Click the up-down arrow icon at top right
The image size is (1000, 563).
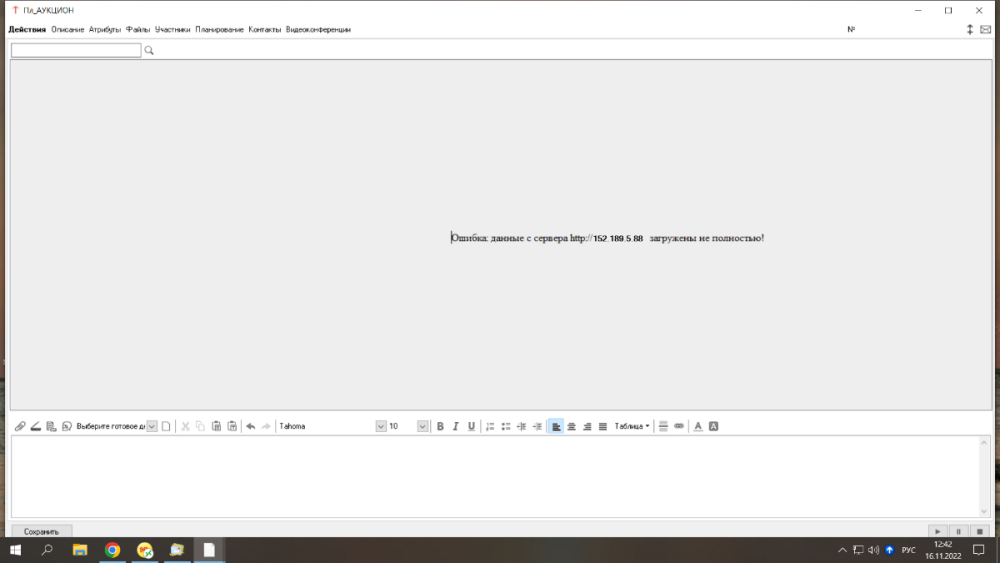969,29
